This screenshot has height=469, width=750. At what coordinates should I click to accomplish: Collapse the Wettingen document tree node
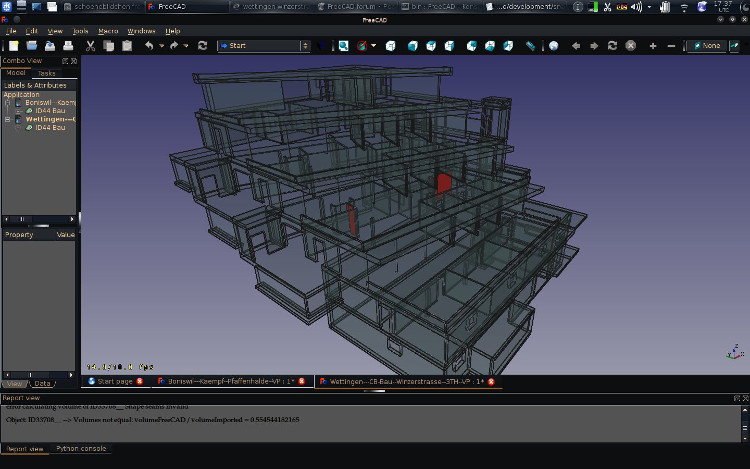click(x=8, y=119)
